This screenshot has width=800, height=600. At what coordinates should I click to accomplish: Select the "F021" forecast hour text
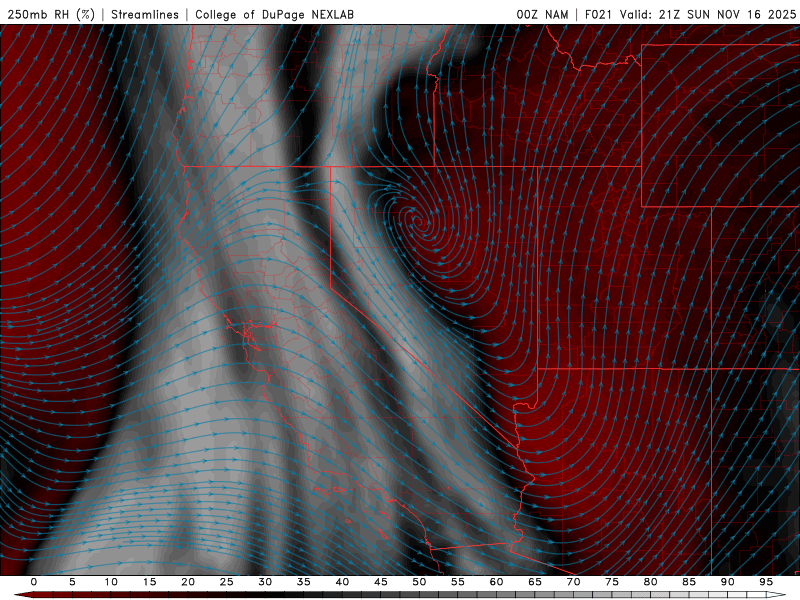(x=598, y=14)
